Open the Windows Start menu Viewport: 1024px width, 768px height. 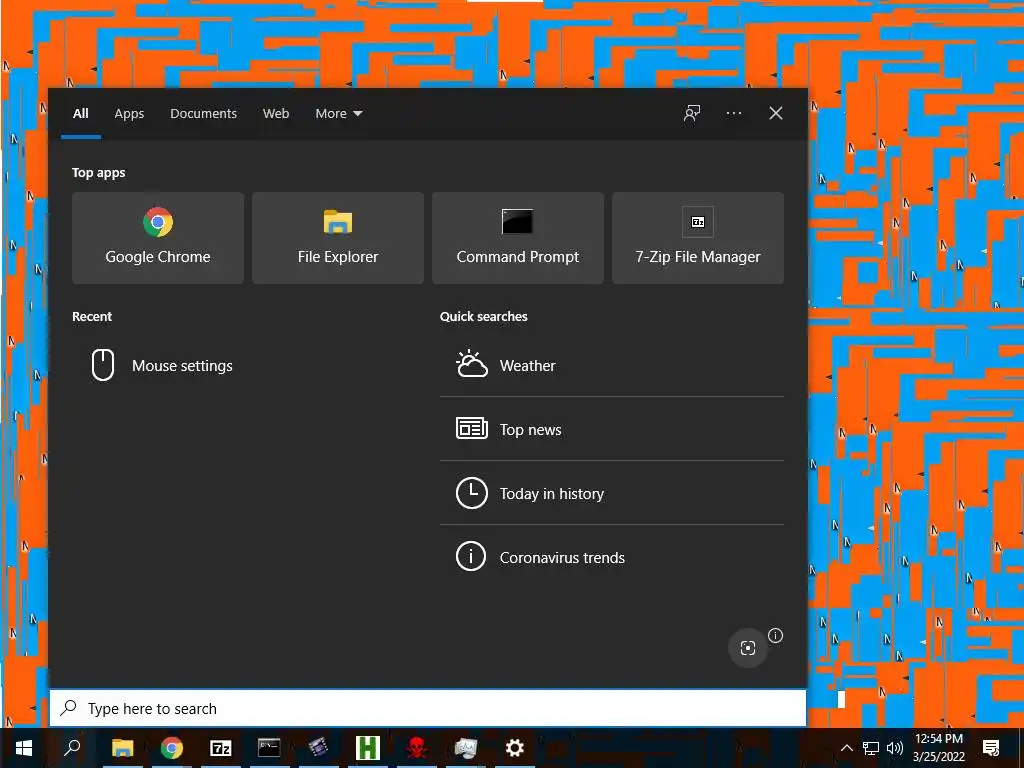[24, 748]
